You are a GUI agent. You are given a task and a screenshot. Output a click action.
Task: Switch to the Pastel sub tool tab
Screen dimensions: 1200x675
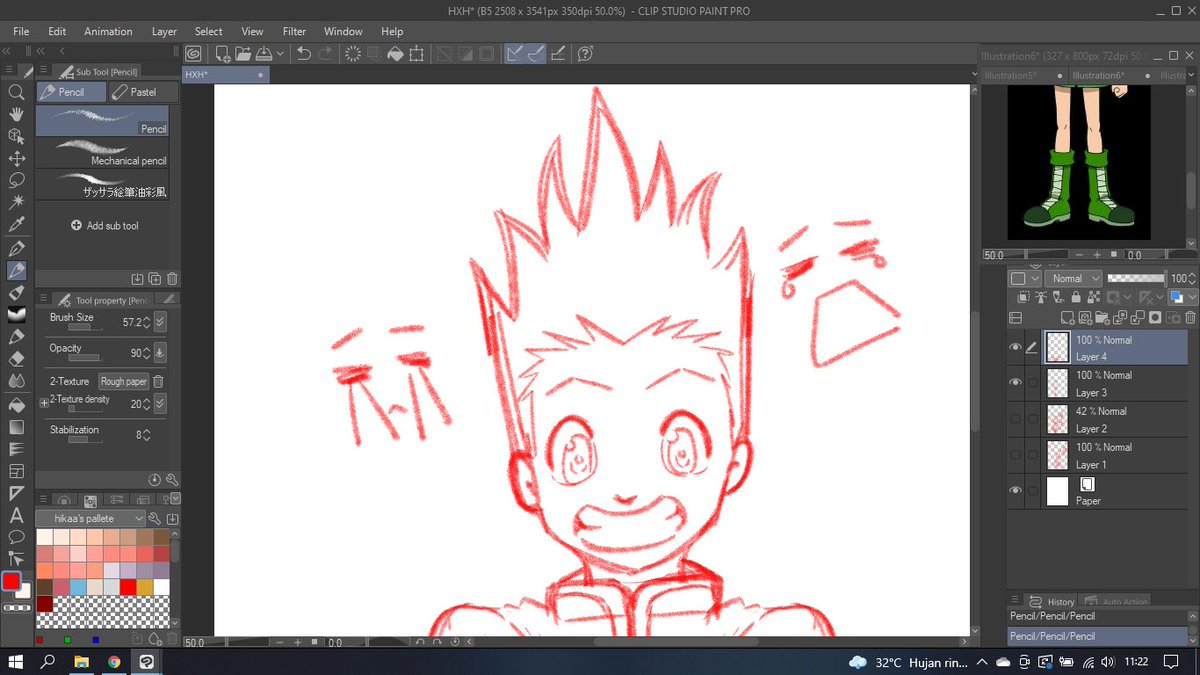pos(143,92)
